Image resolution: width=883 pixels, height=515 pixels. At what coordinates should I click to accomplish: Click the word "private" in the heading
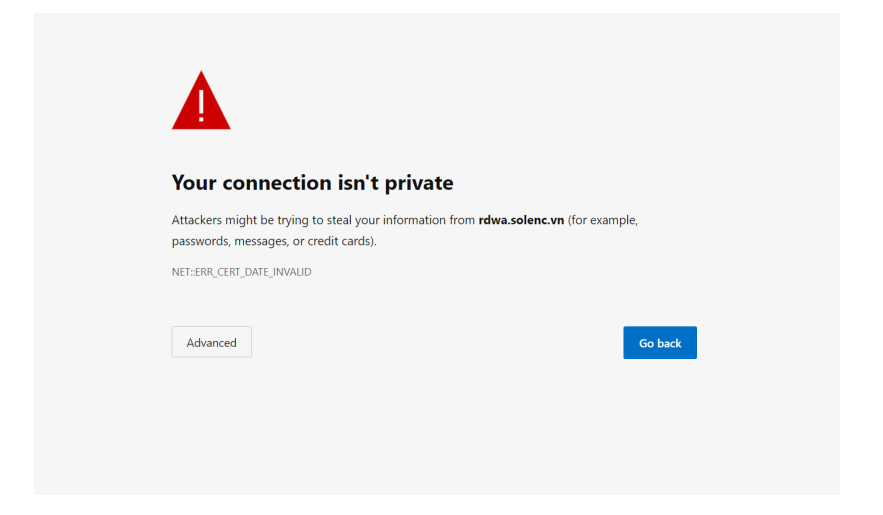pyautogui.click(x=419, y=183)
